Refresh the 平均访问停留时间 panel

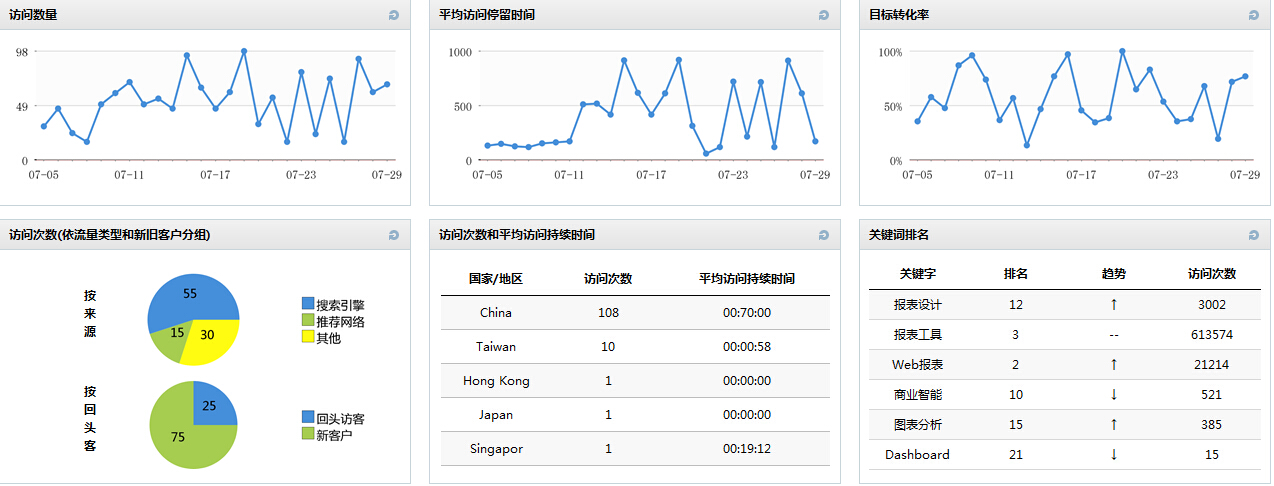(x=824, y=15)
